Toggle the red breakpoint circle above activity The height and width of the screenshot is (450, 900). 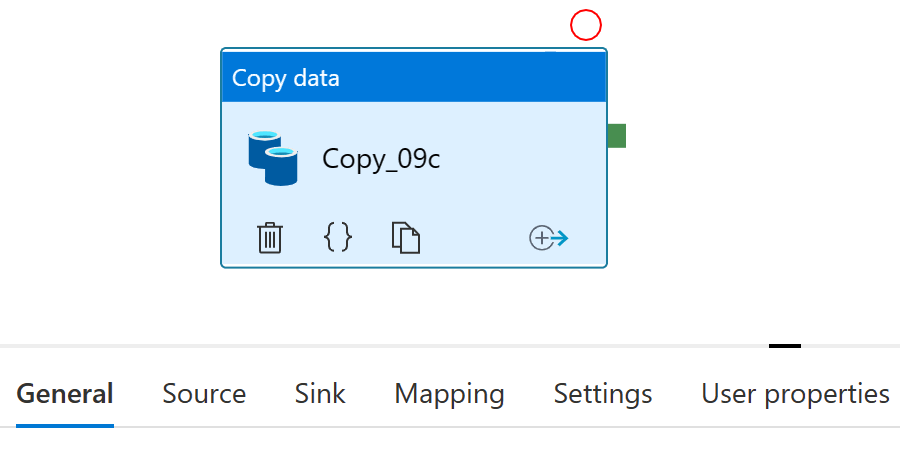coord(586,25)
